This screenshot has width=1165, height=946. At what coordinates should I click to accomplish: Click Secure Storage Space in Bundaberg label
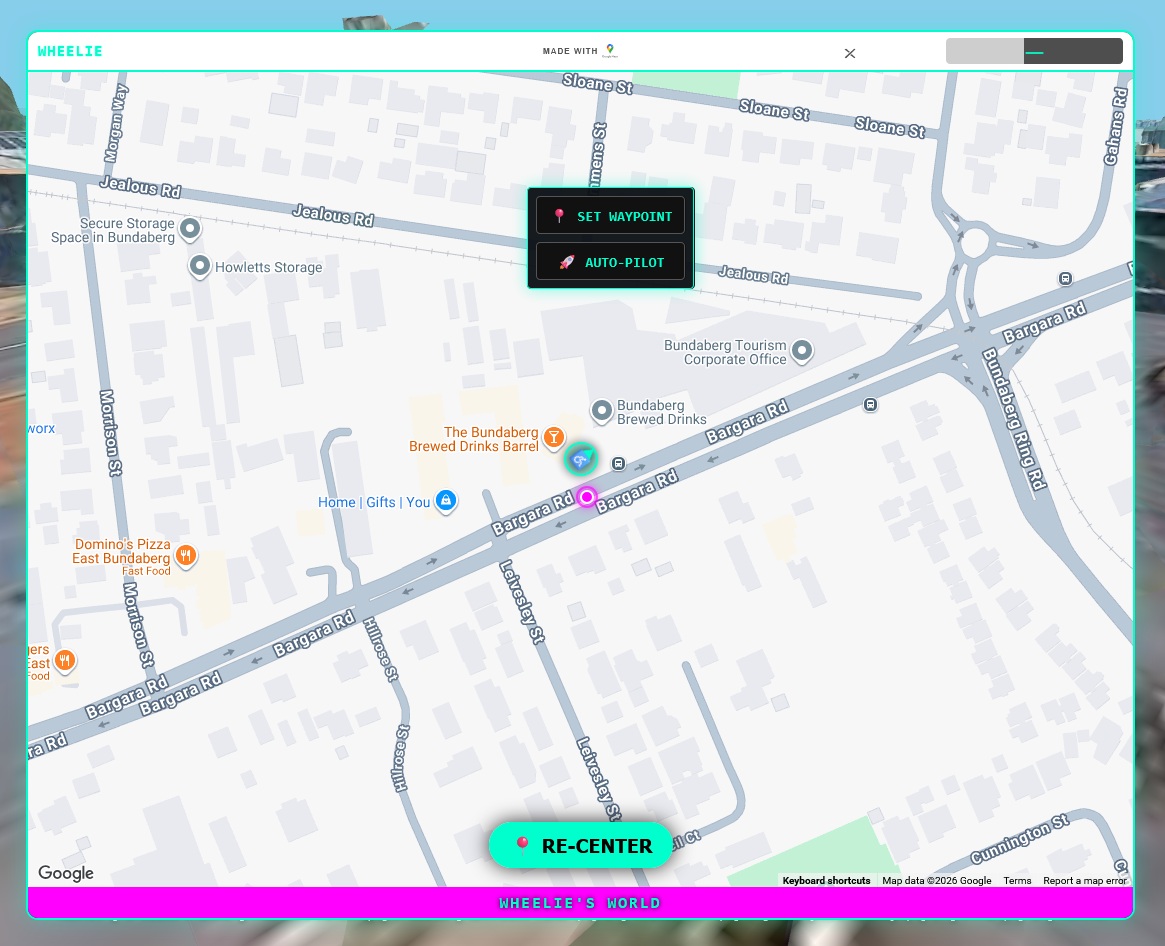click(x=113, y=230)
